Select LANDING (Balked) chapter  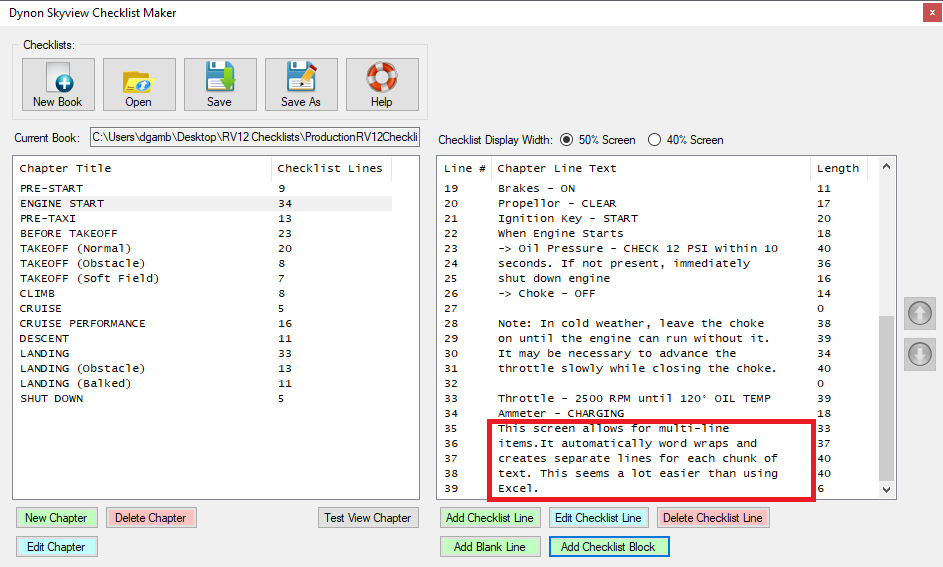(205, 384)
